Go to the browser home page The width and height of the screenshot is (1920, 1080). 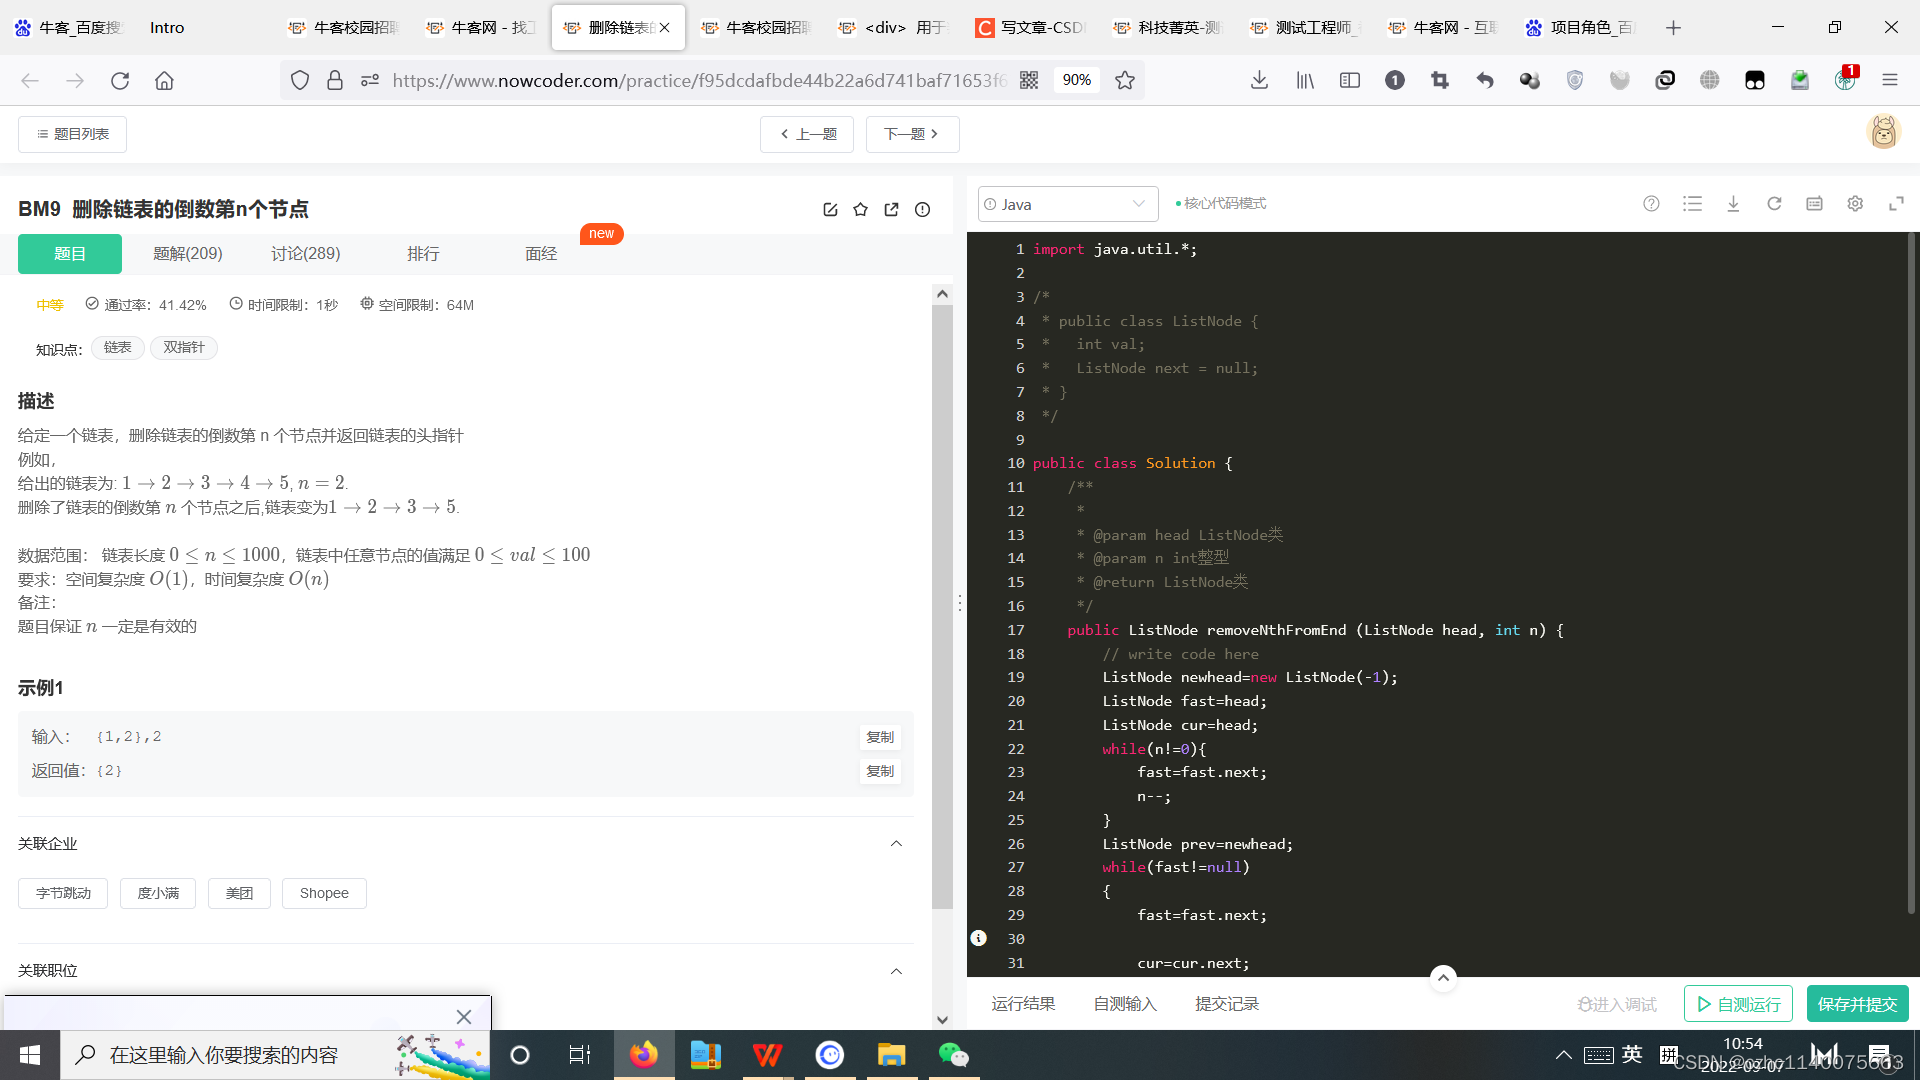click(164, 80)
